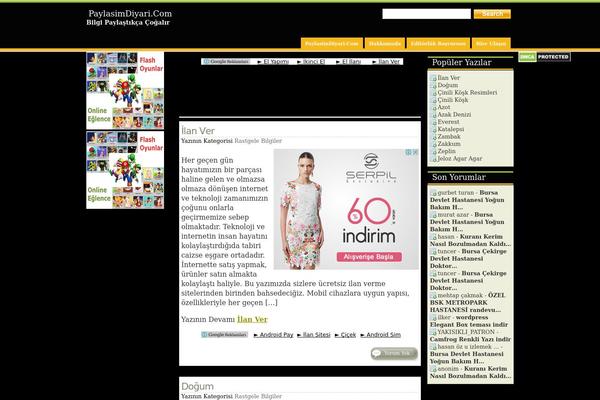Viewport: 600px width, 400px height.
Task: Open the Hakkımızda navigation tab
Action: tap(385, 44)
